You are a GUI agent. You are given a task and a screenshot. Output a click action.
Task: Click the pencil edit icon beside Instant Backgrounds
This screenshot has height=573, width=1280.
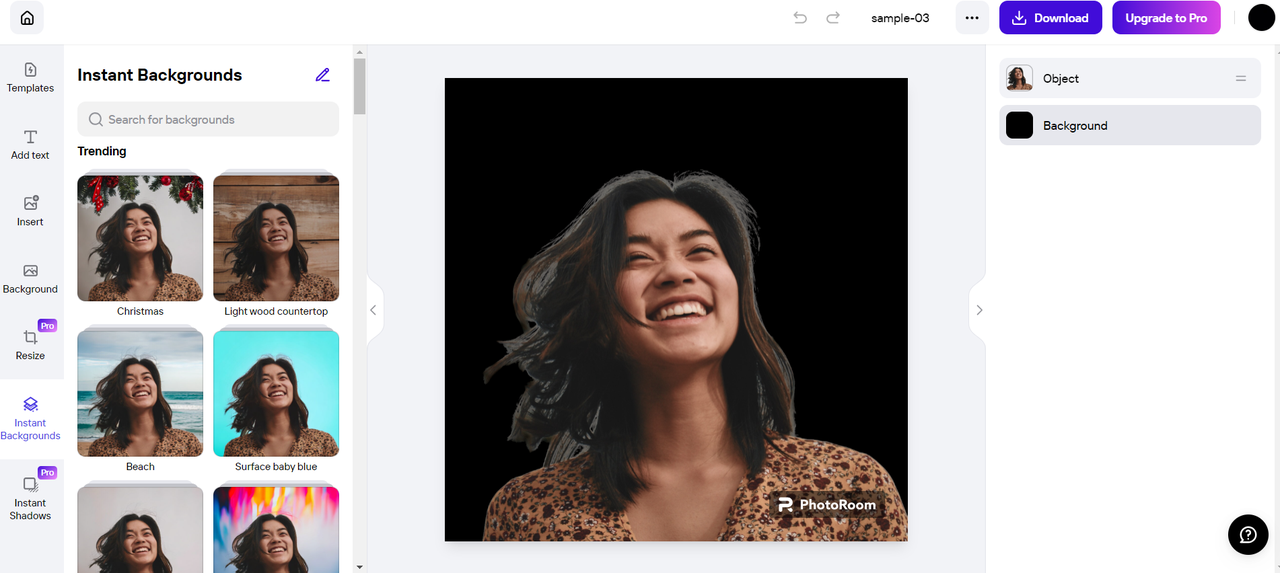tap(322, 75)
